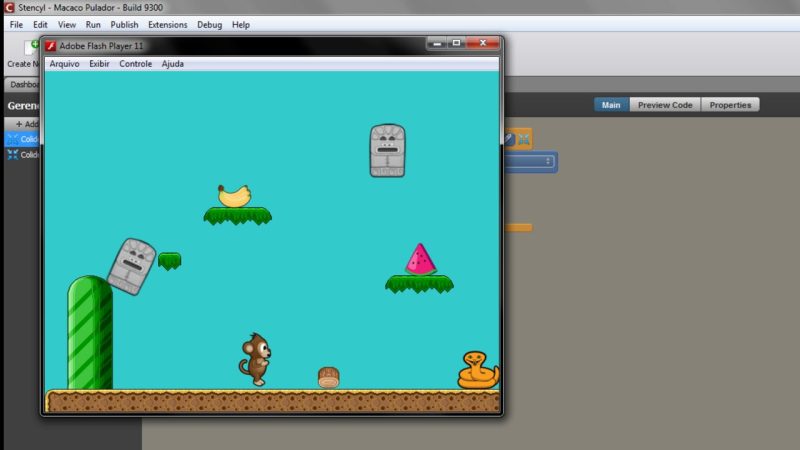Image resolution: width=800 pixels, height=450 pixels.
Task: Open Exibir menu in Flash Player
Action: tap(99, 64)
